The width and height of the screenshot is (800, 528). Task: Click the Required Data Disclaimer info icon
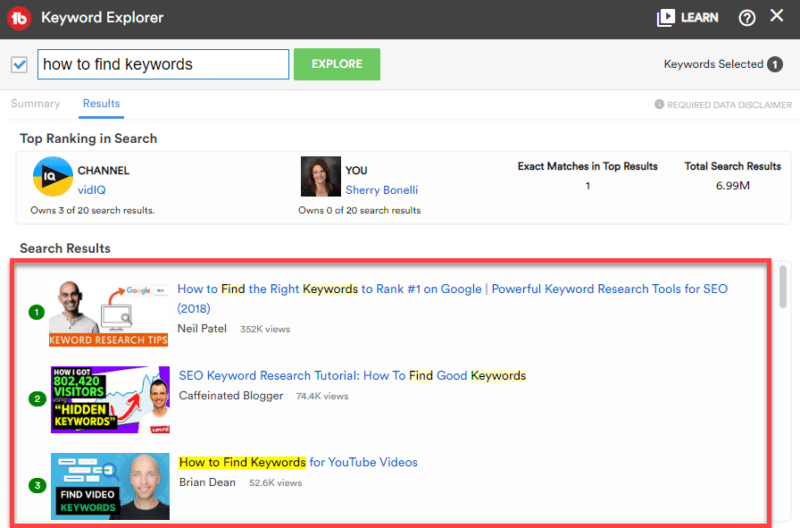[659, 105]
